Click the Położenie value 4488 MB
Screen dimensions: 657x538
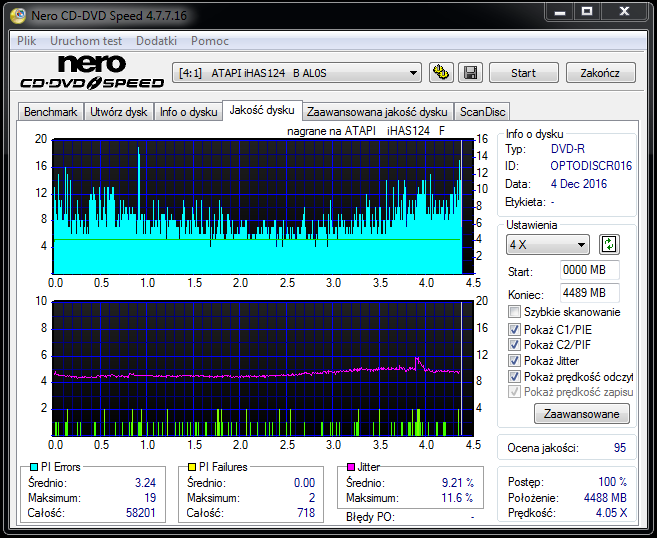[x=605, y=498]
